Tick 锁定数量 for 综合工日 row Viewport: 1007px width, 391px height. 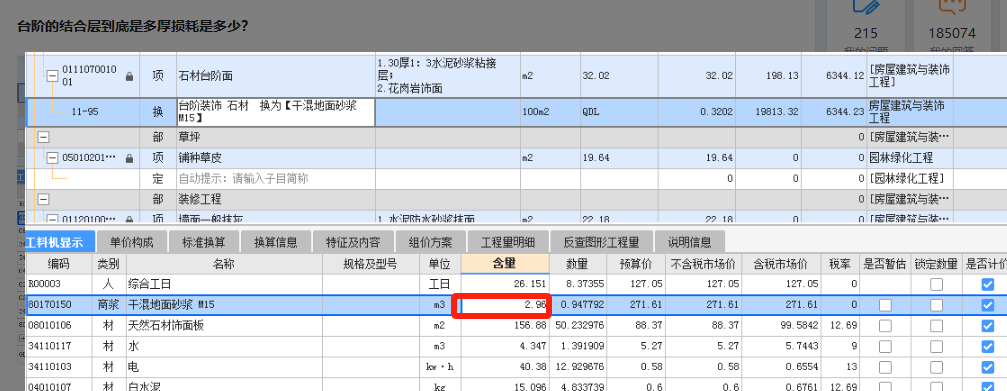(936, 284)
